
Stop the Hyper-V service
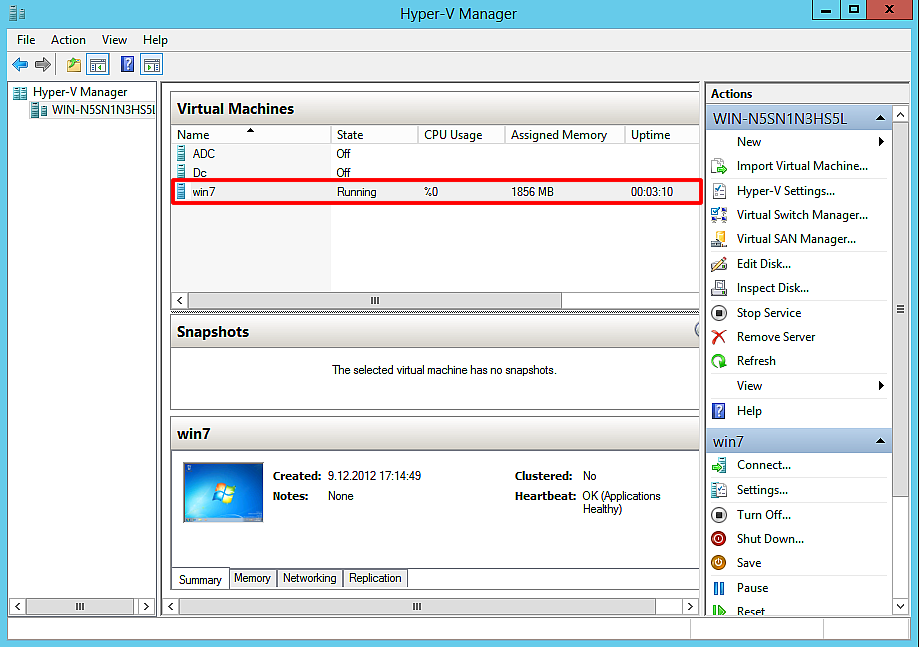coord(770,312)
